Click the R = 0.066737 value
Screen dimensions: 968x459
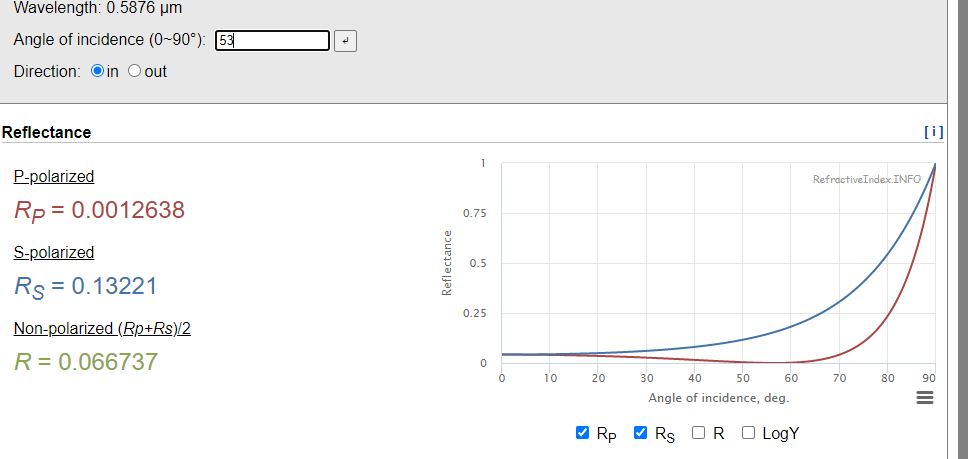click(x=86, y=361)
